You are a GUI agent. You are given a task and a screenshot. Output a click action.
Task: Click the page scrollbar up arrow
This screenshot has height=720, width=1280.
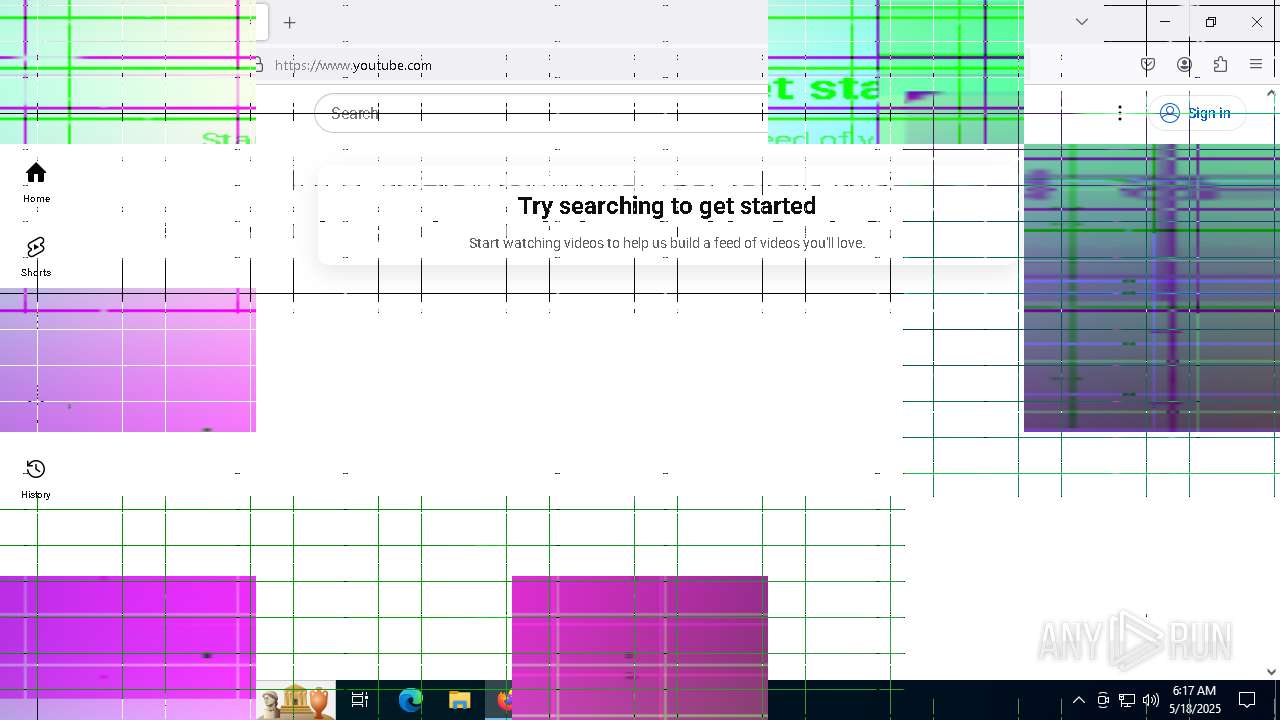(1271, 93)
